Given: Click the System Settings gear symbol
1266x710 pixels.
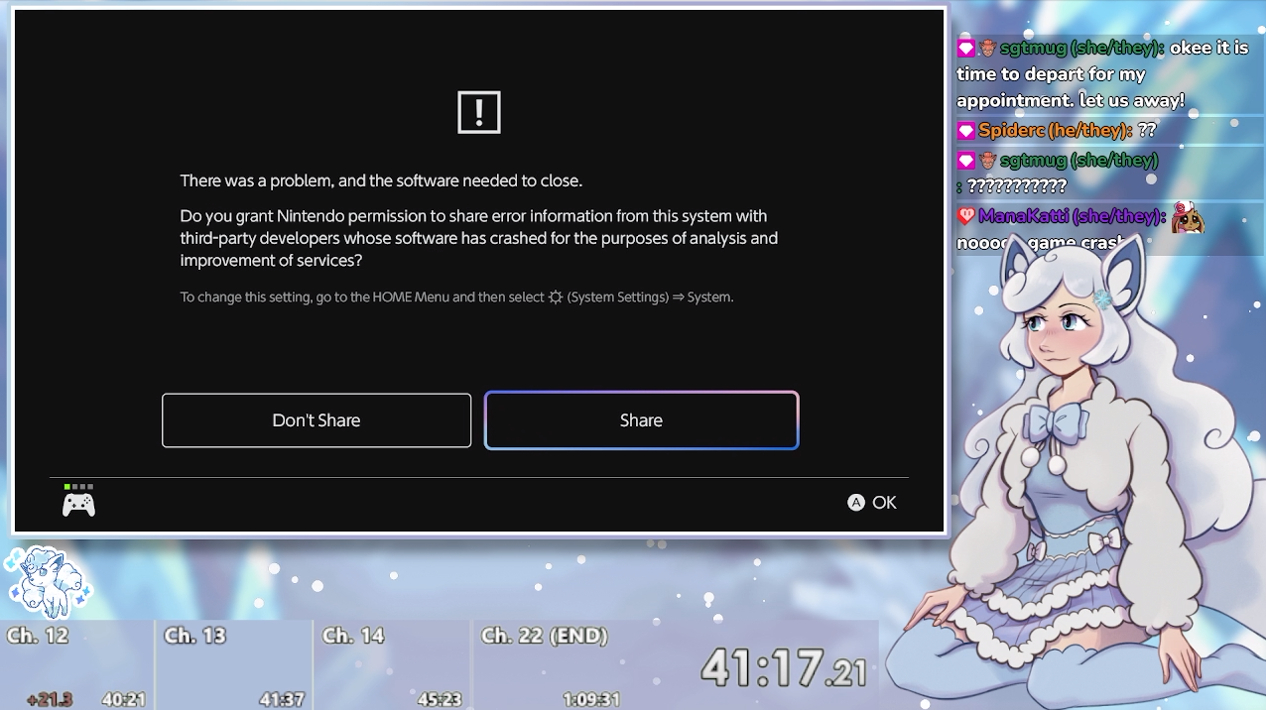Looking at the screenshot, I should coord(555,297).
